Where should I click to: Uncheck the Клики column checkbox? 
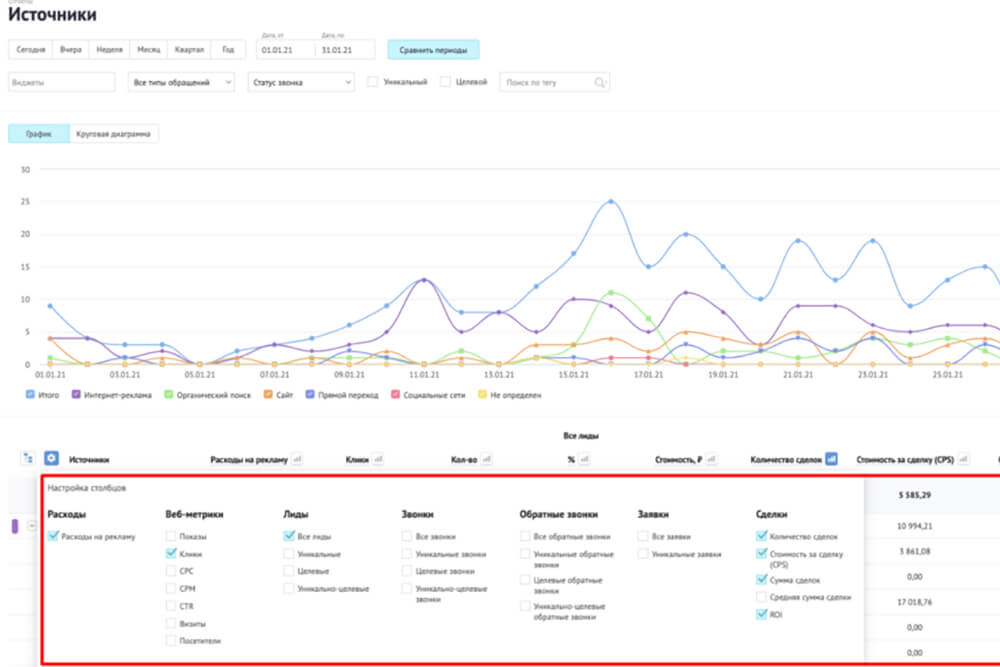(x=170, y=553)
